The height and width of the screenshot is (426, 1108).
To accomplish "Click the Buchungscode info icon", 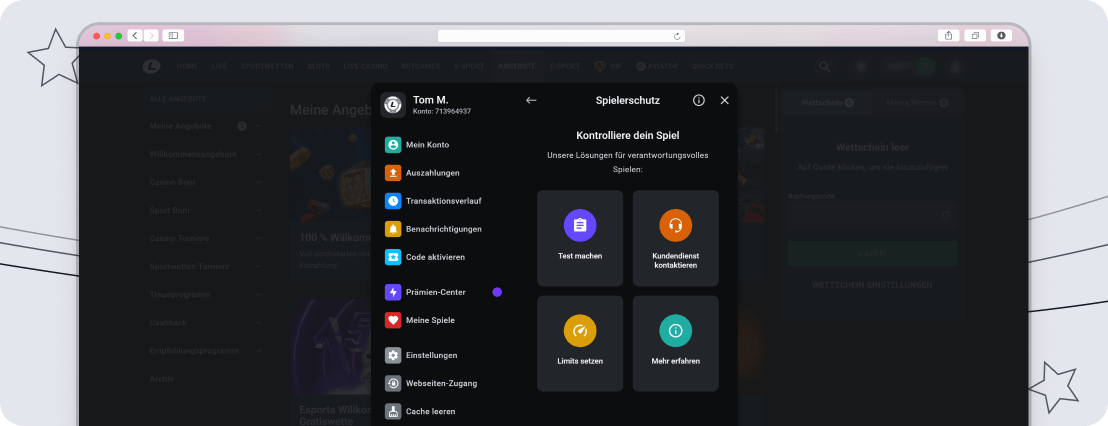I will 946,215.
